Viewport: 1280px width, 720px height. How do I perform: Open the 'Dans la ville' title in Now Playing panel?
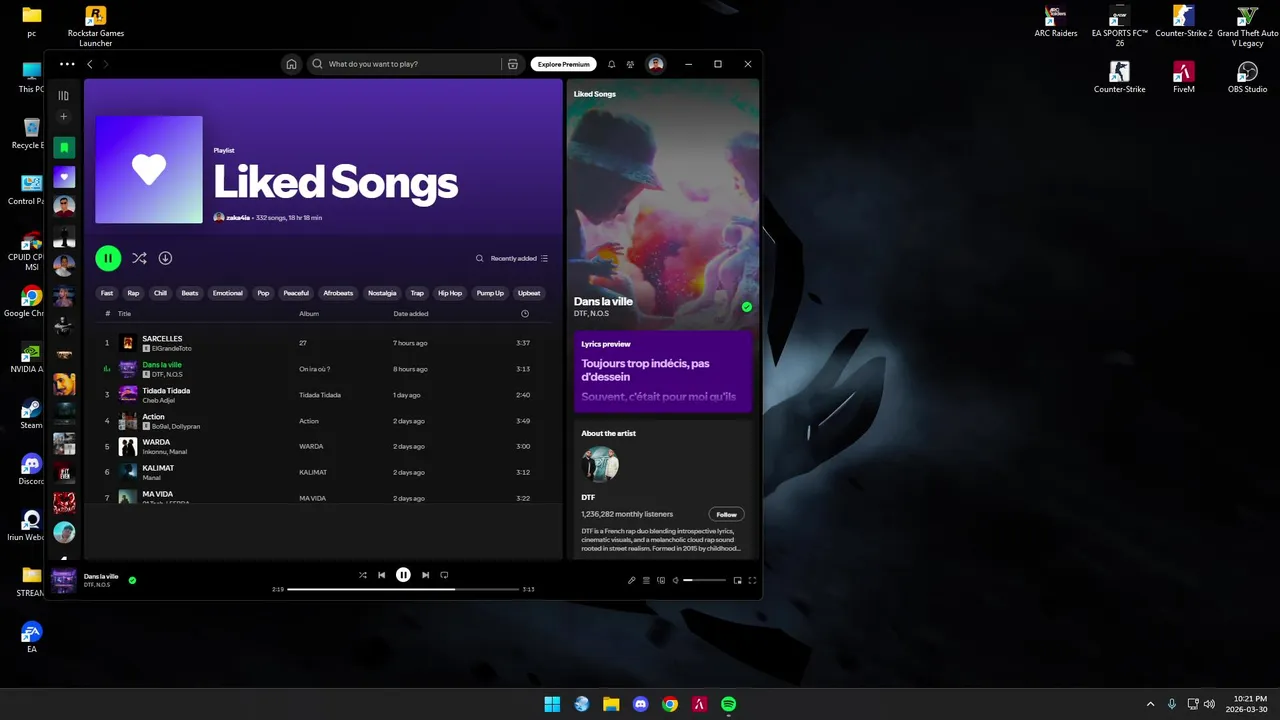(603, 301)
